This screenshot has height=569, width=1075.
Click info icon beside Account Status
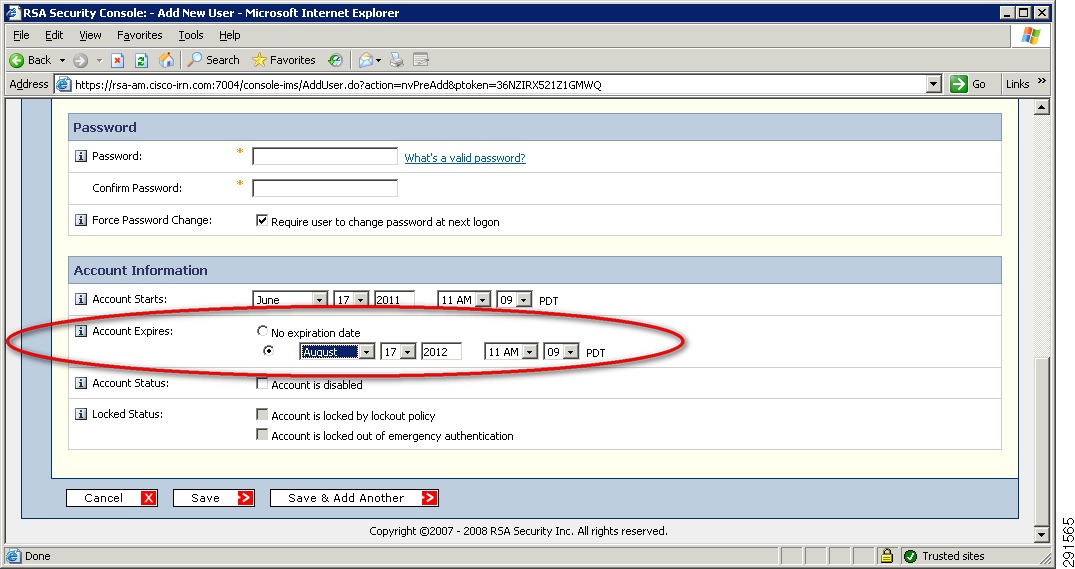pos(81,384)
